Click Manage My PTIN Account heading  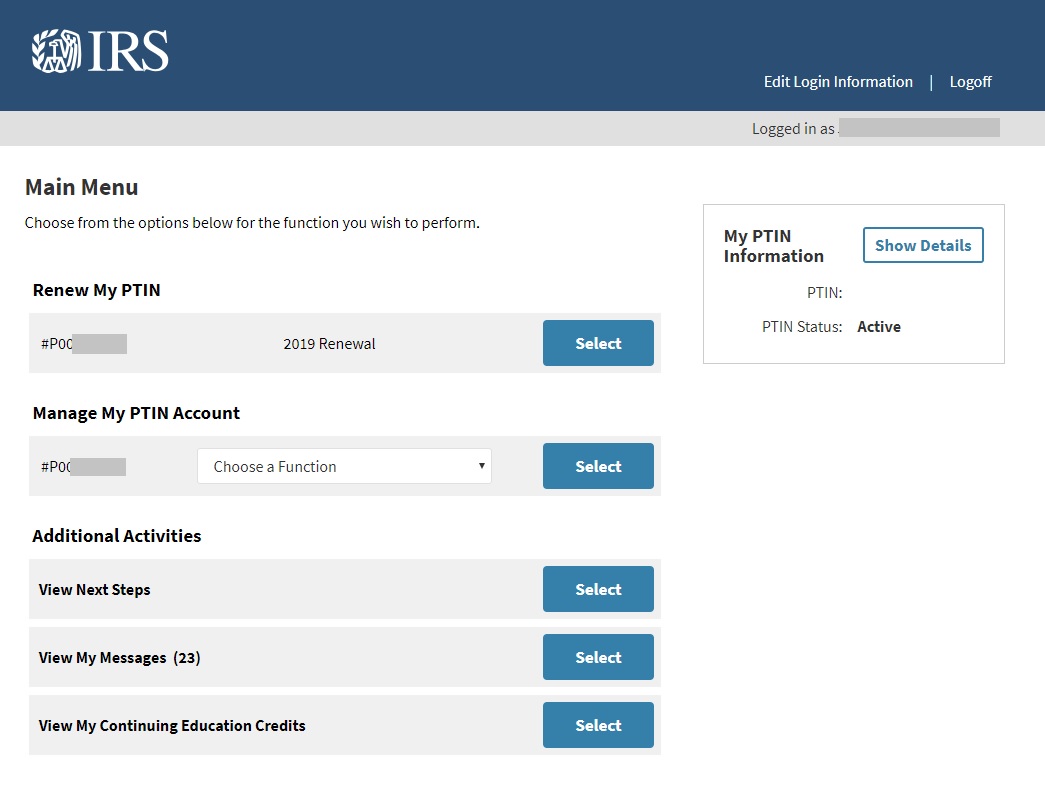(x=136, y=413)
